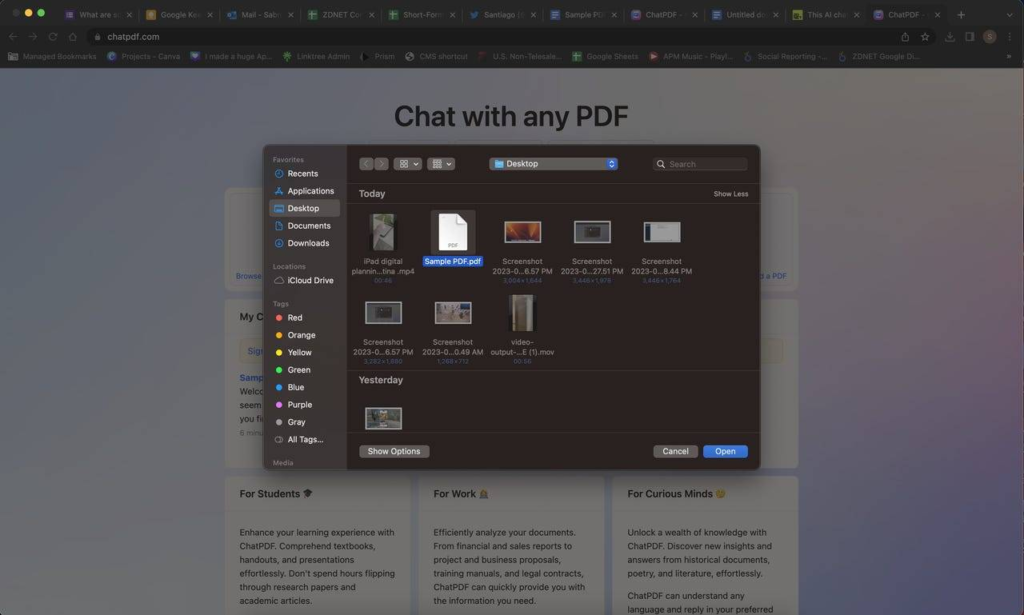Open Recents in the sidebar
The height and width of the screenshot is (615, 1024).
[302, 174]
